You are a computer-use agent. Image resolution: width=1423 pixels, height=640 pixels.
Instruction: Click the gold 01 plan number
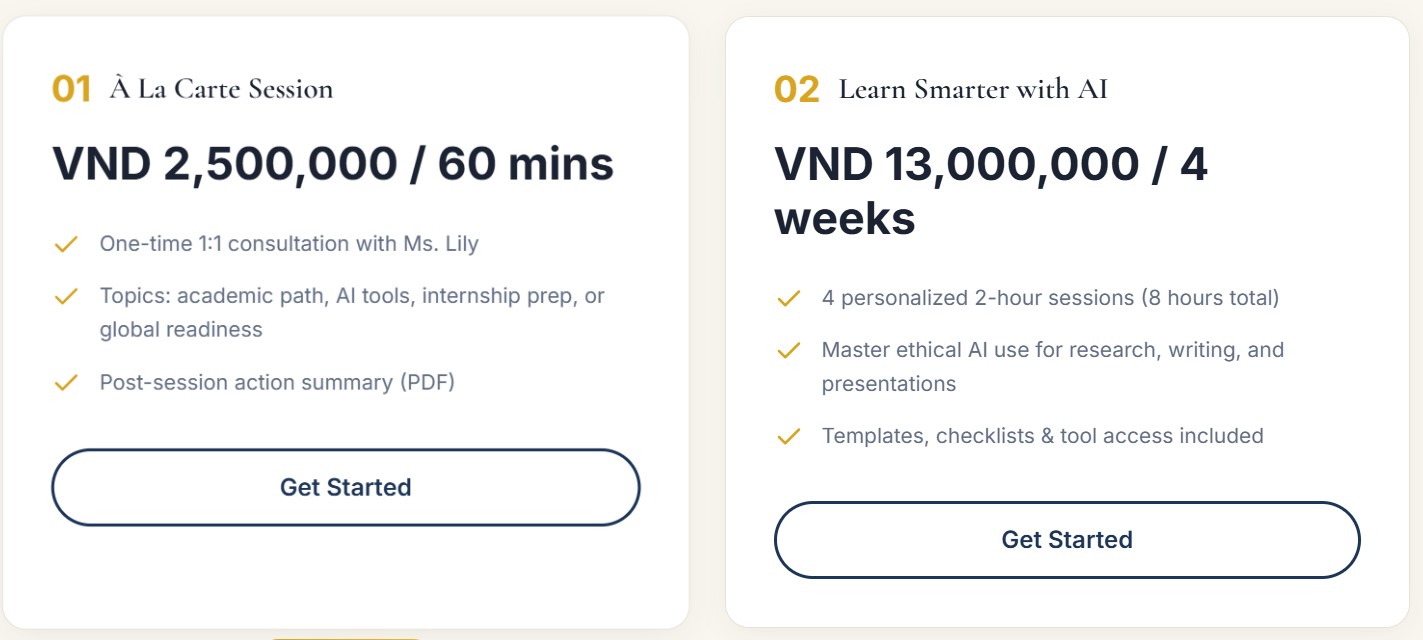[71, 89]
